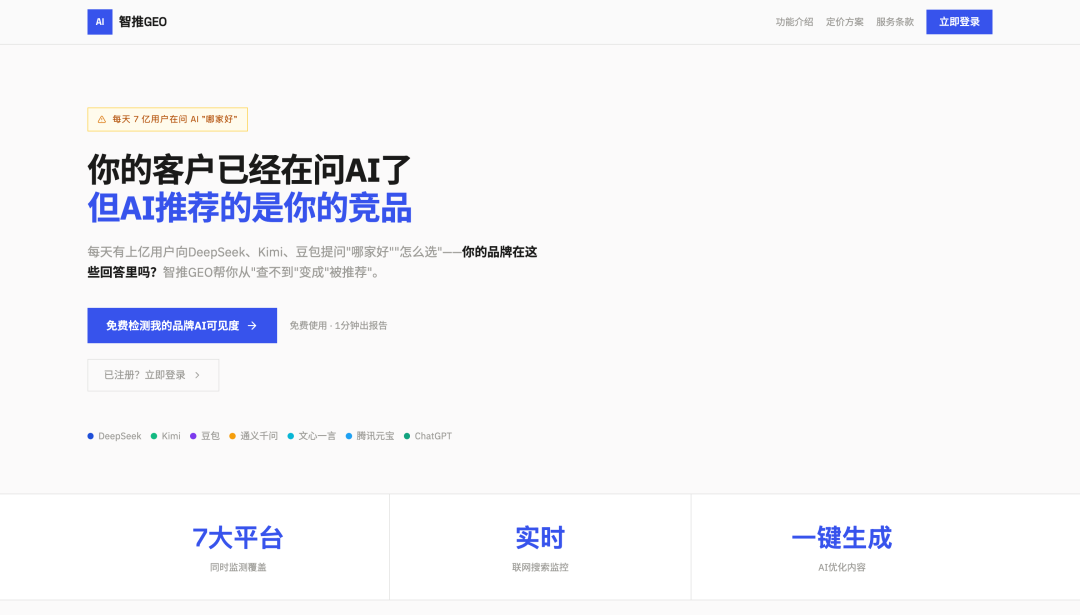The image size is (1080, 615).
Task: Click the blue AI logo icon
Action: (x=100, y=22)
